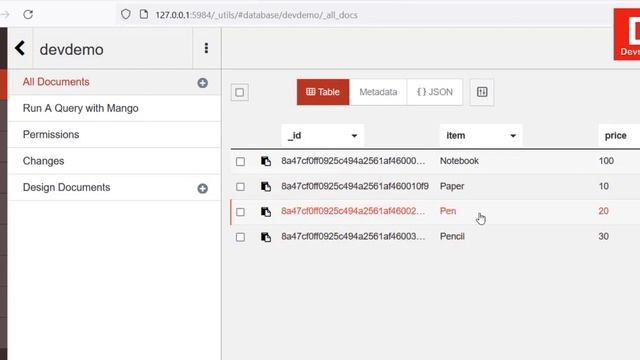Open the item column dropdown
The image size is (640, 360).
point(481,136)
